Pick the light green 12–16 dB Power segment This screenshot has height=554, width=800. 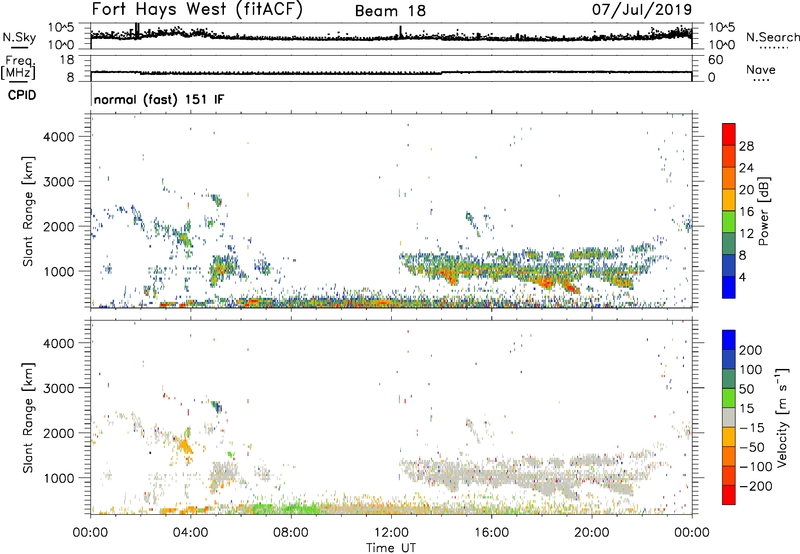[729, 221]
